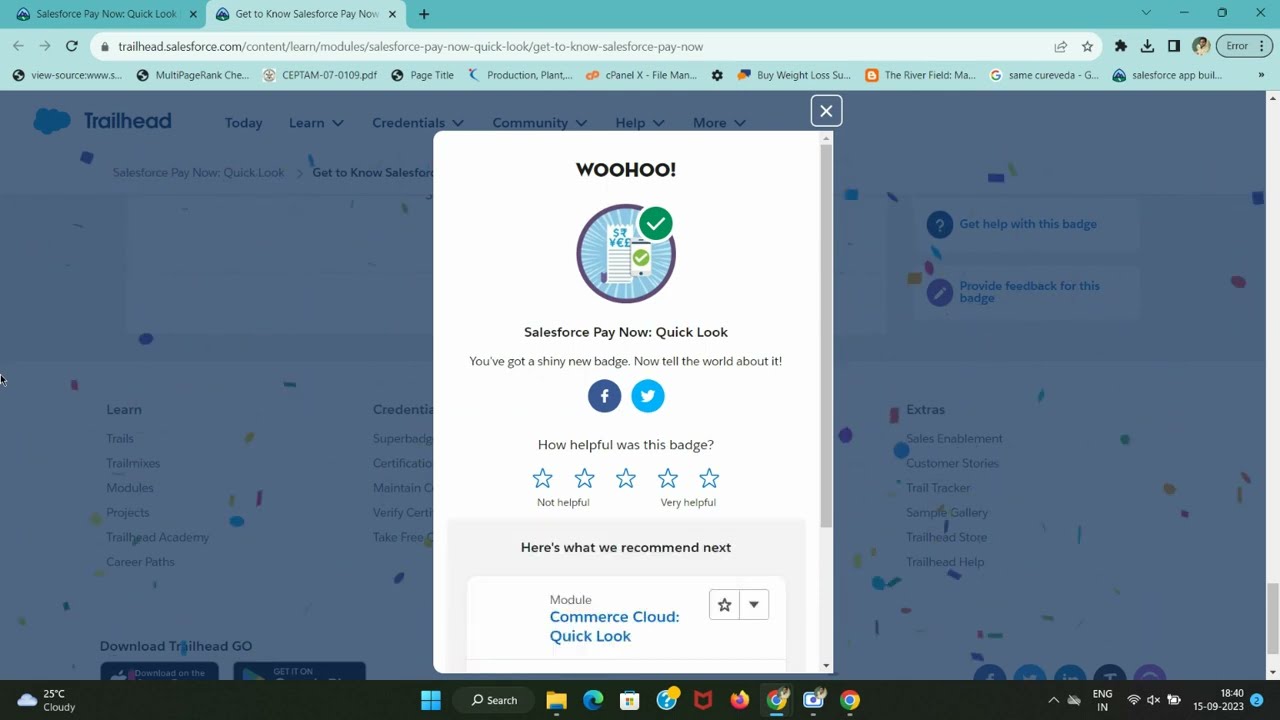The width and height of the screenshot is (1280, 720).
Task: Rate the badge four stars
Action: pyautogui.click(x=668, y=479)
